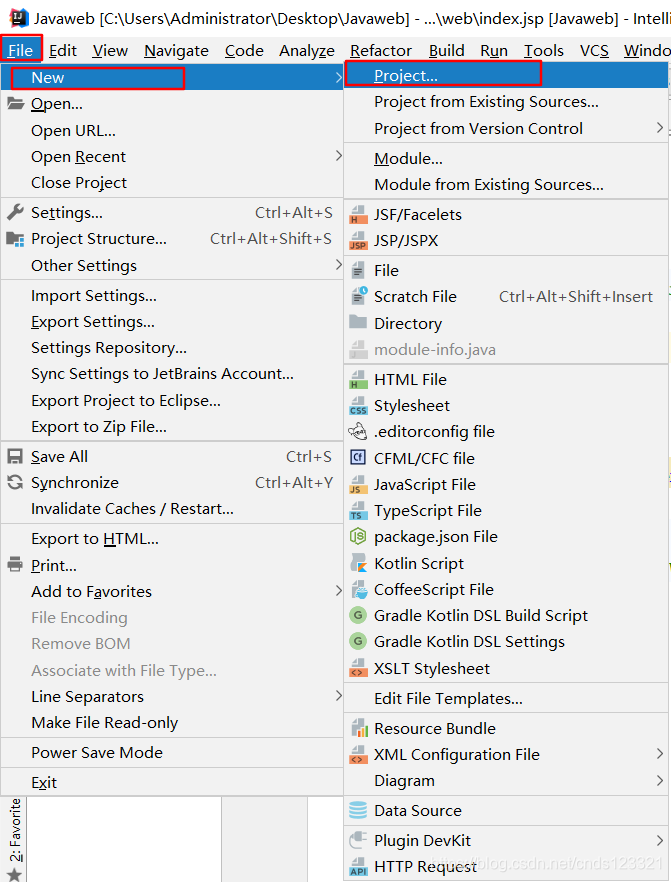The image size is (671, 882).
Task: Select Edit File Templates...
Action: (x=506, y=698)
